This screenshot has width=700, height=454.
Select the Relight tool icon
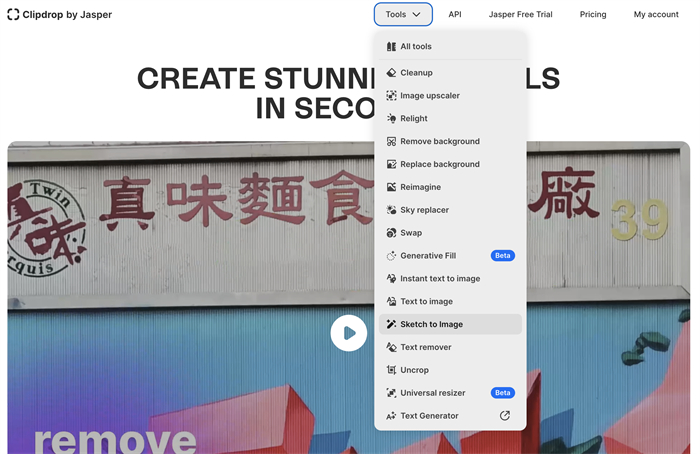pos(392,119)
